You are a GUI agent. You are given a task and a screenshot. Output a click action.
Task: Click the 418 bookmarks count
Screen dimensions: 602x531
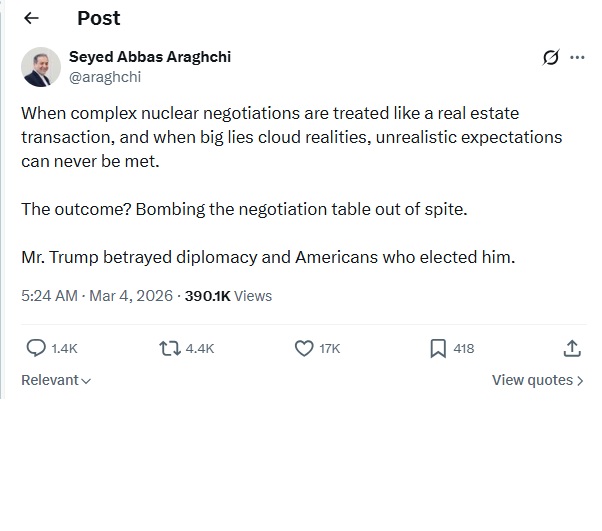point(464,349)
